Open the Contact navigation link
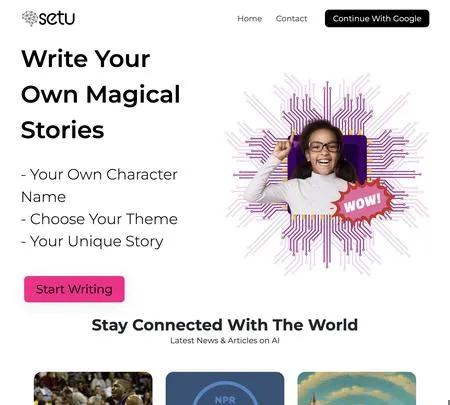Viewport: 450px width, 405px height. 291,19
